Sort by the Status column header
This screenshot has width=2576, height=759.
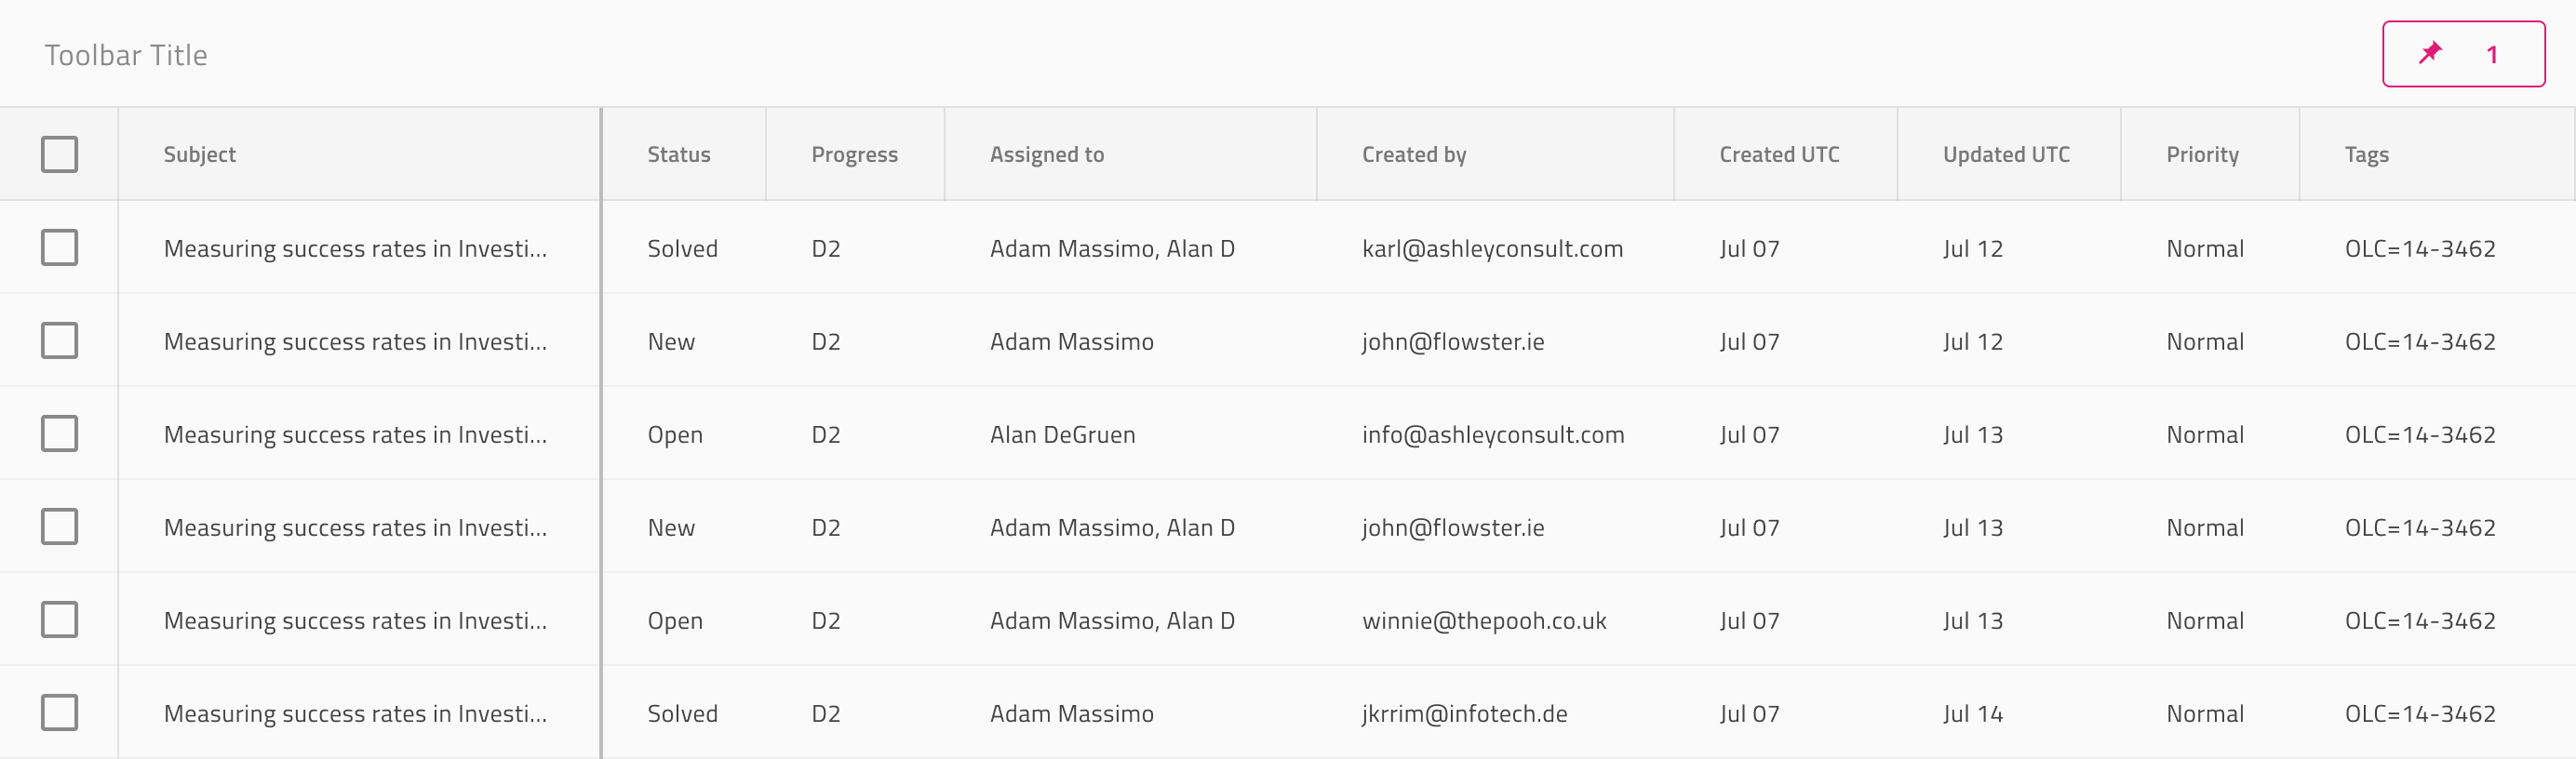[x=678, y=154]
